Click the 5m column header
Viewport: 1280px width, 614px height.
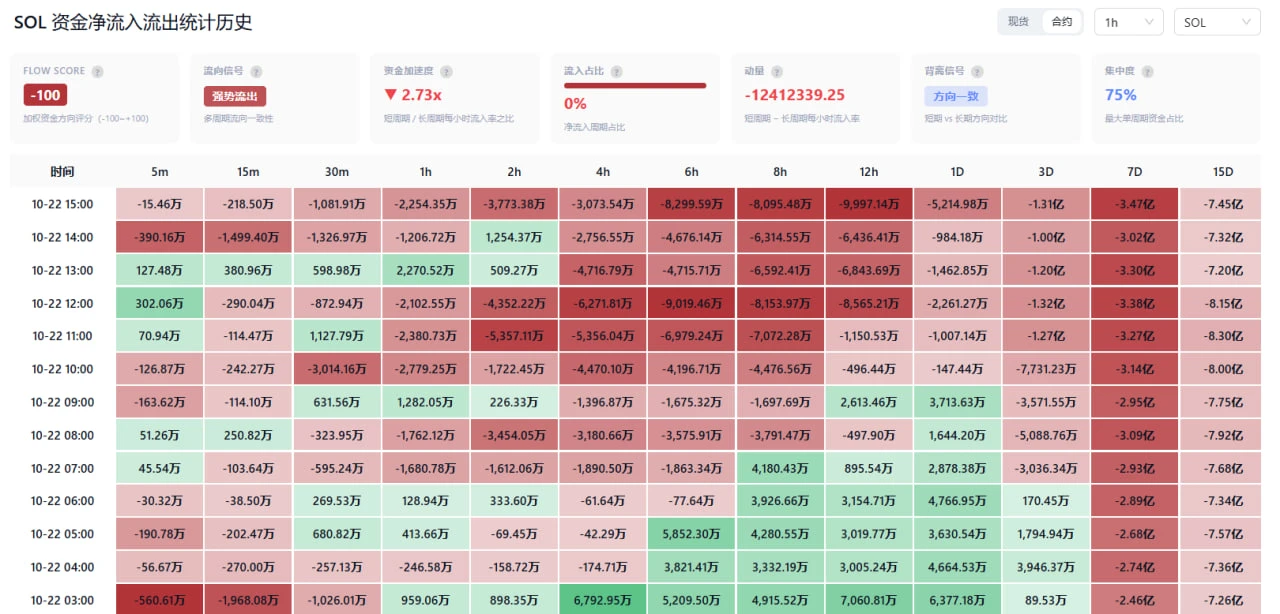(x=160, y=172)
